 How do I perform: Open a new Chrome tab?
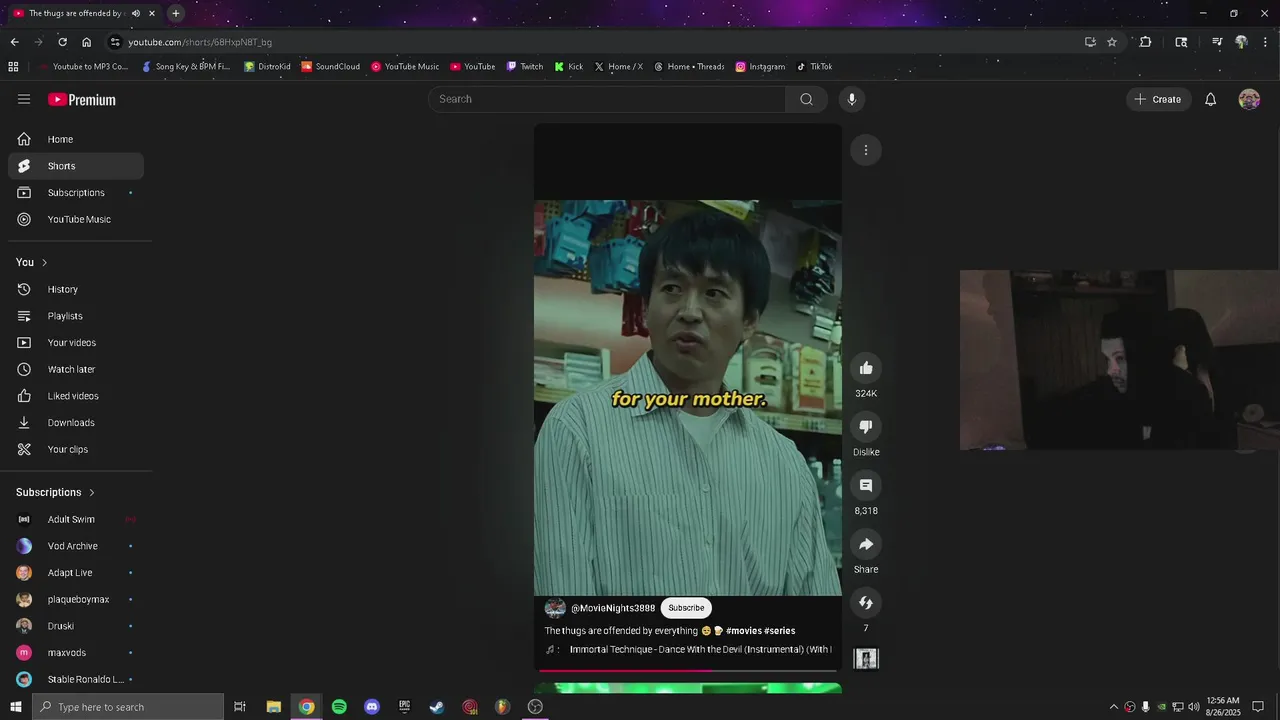click(x=176, y=13)
